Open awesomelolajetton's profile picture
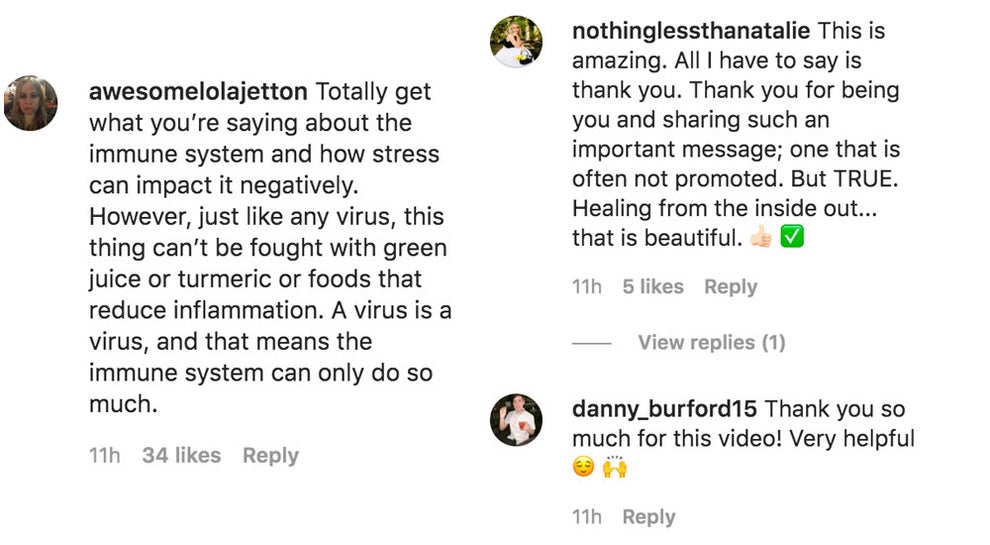990x545 pixels. [30, 103]
